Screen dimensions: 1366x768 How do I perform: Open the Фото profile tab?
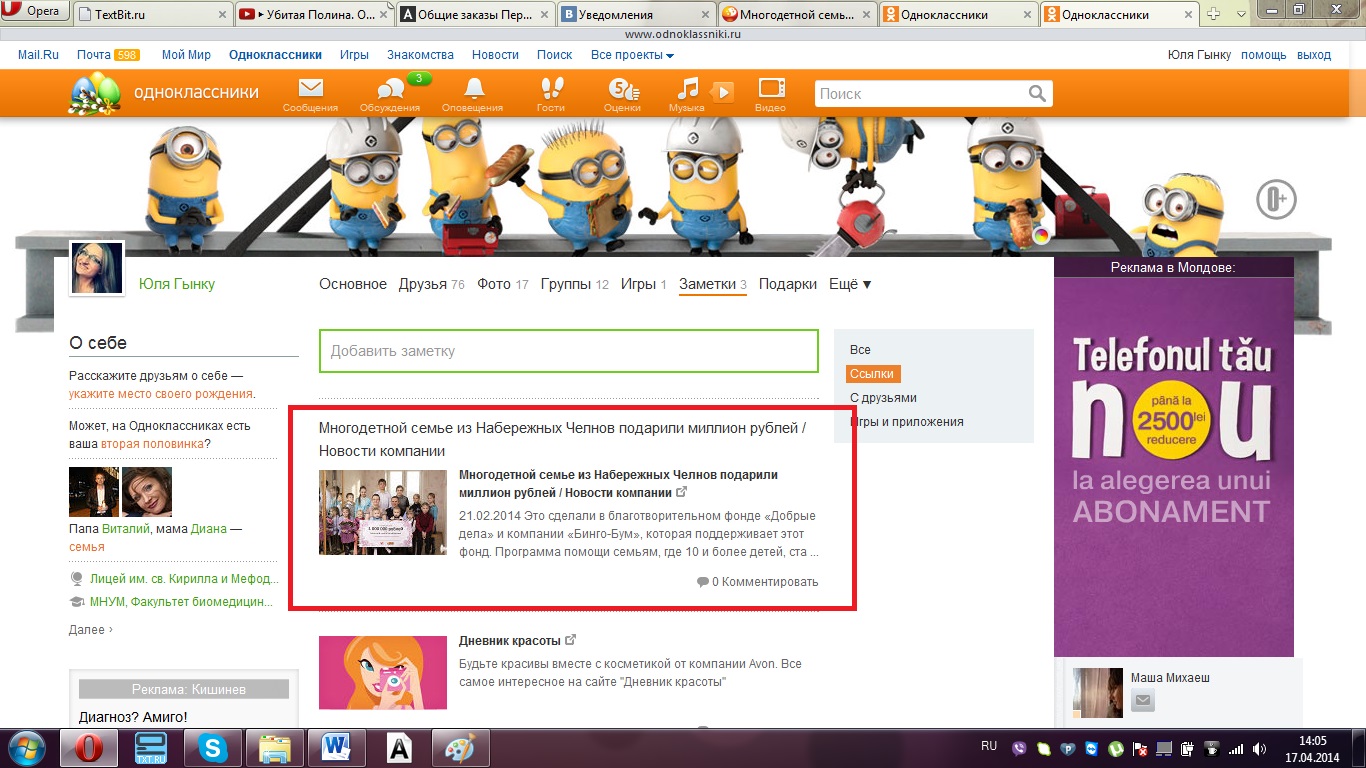tap(502, 284)
